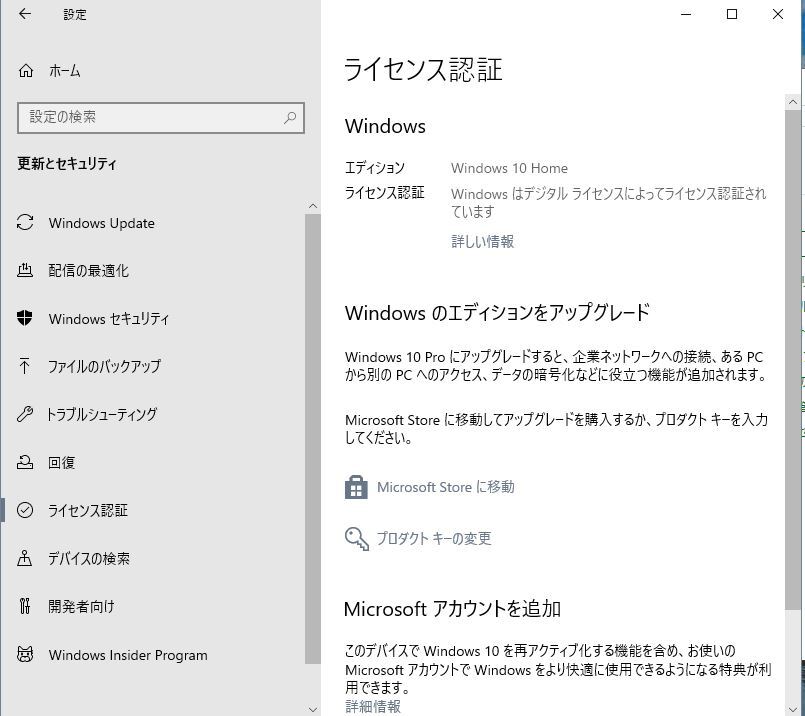Screen dimensions: 805x716
Task: Focus the 設定の検索 search field
Action: 161,118
